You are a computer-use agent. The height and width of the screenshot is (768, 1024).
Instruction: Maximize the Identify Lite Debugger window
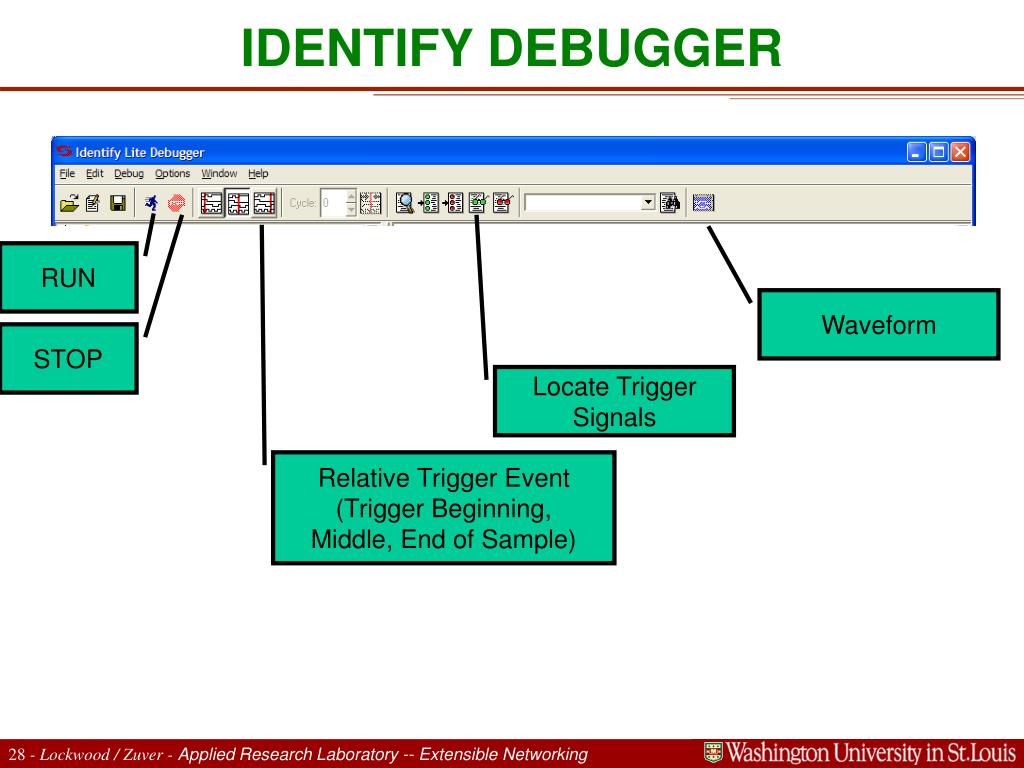938,152
